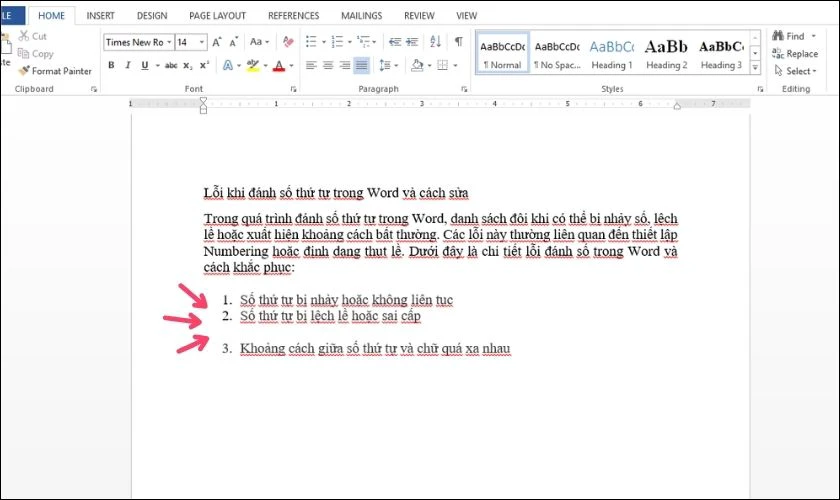This screenshot has height=500, width=840.
Task: Open the INSERT tab
Action: (x=100, y=16)
